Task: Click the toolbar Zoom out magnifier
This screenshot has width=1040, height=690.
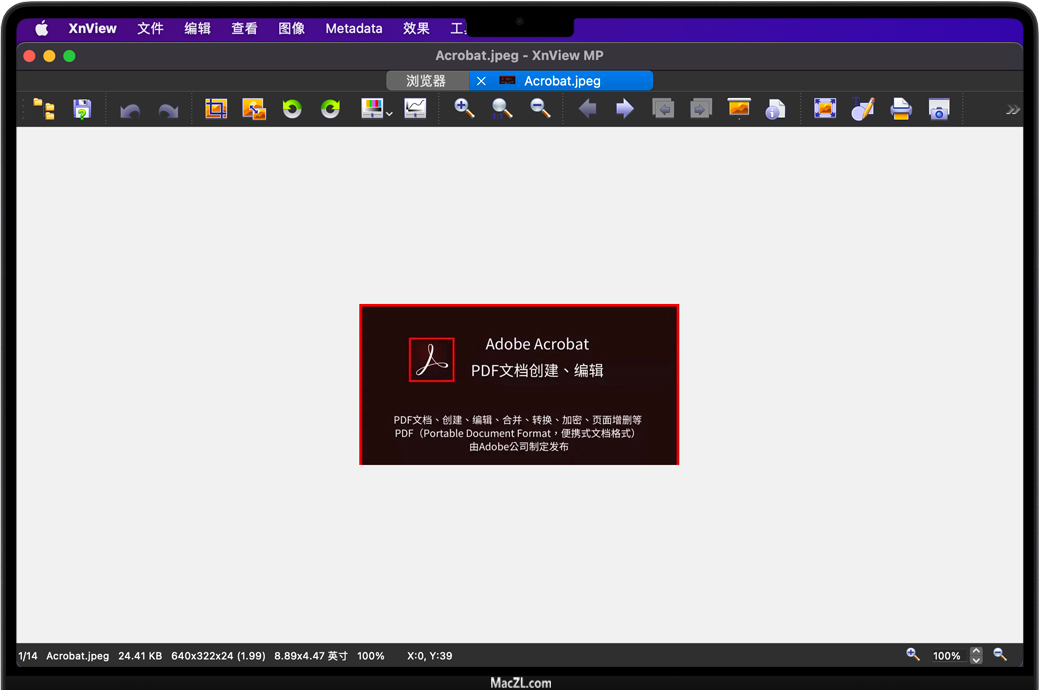Action: 540,109
